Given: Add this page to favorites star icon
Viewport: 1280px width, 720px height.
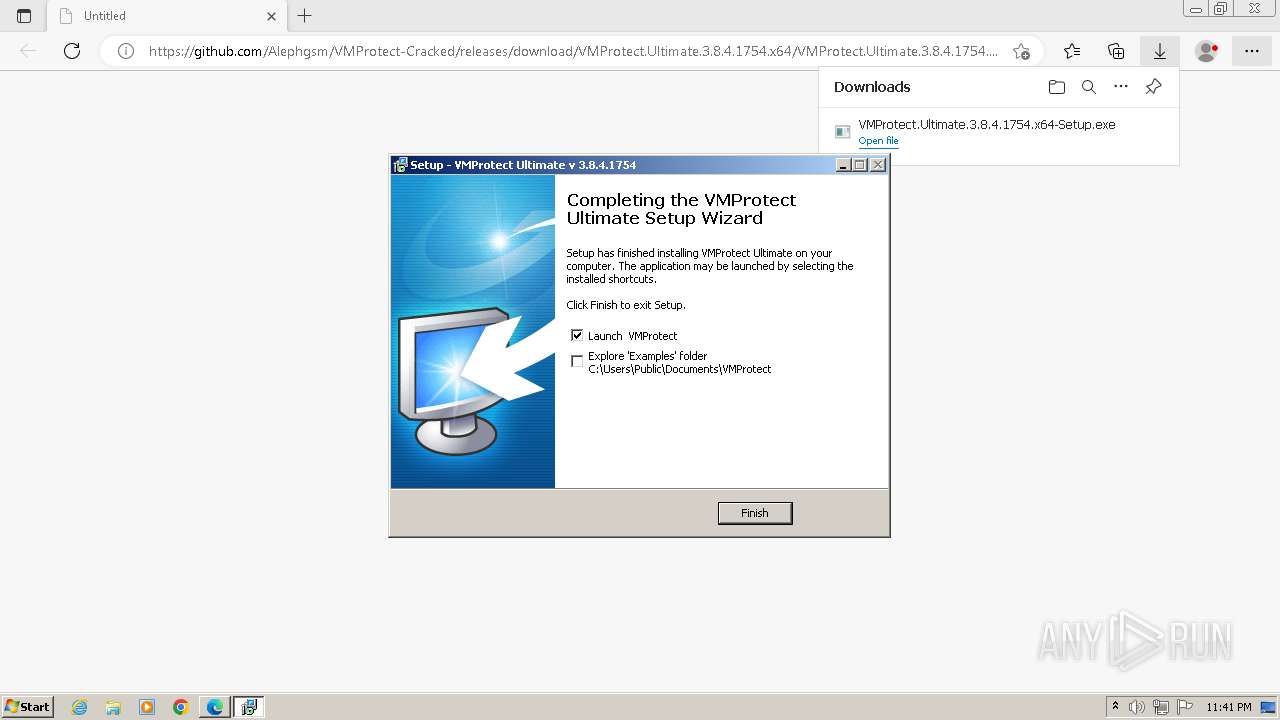Looking at the screenshot, I should coord(1021,51).
